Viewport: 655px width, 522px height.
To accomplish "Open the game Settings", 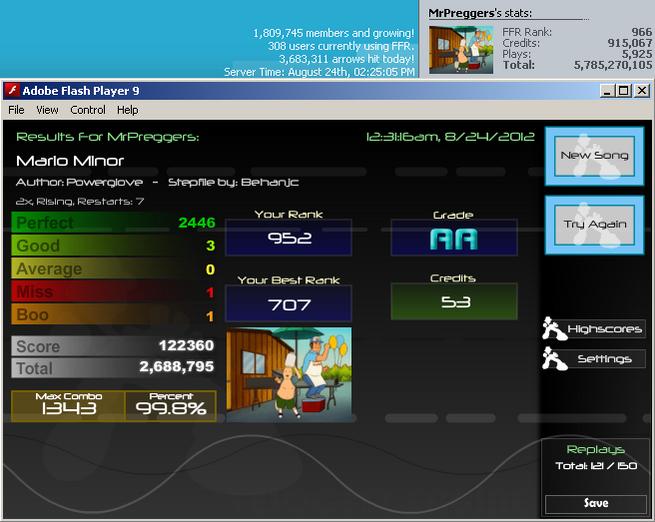I will click(605, 359).
